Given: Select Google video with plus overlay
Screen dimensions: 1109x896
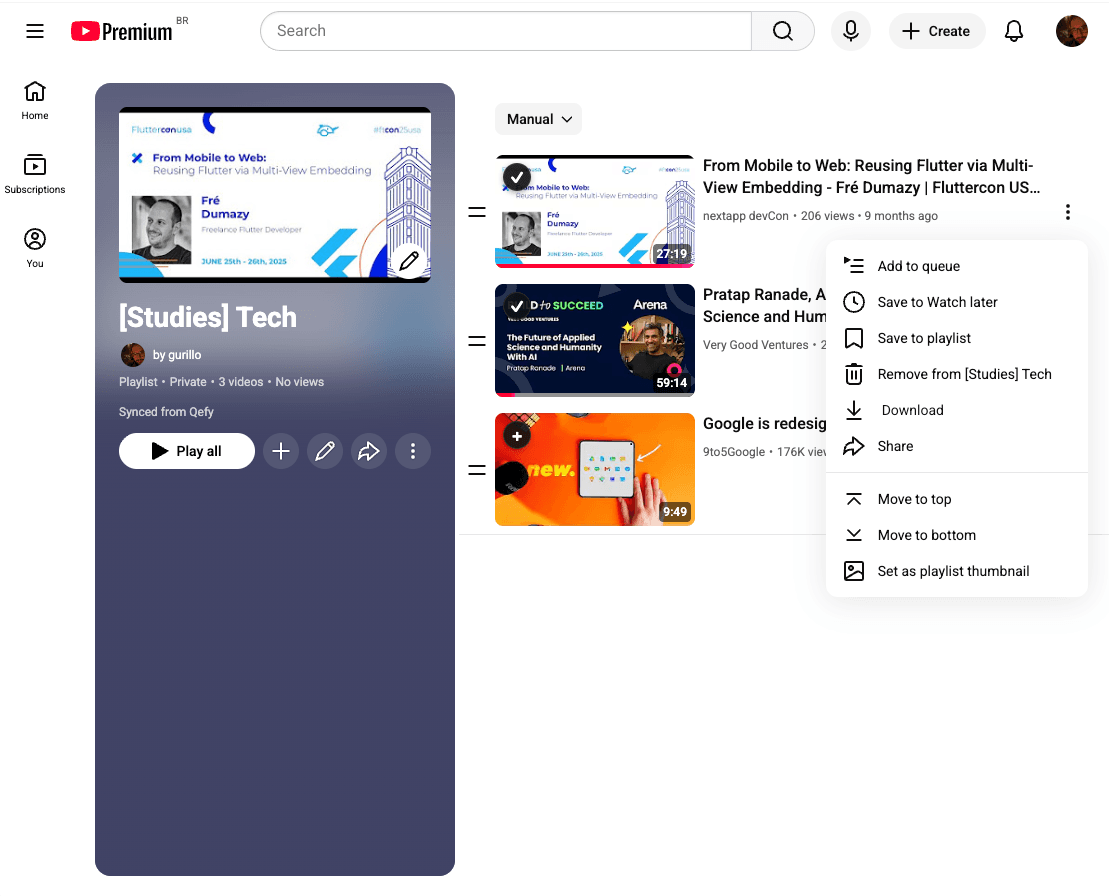Looking at the screenshot, I should point(517,436).
